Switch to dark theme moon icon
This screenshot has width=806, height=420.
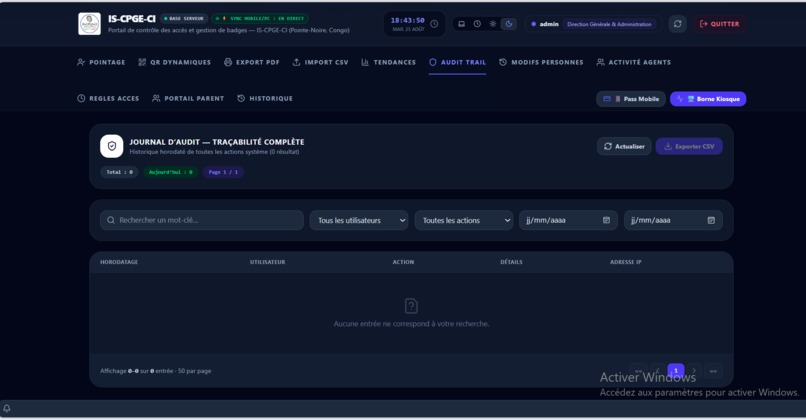click(509, 24)
